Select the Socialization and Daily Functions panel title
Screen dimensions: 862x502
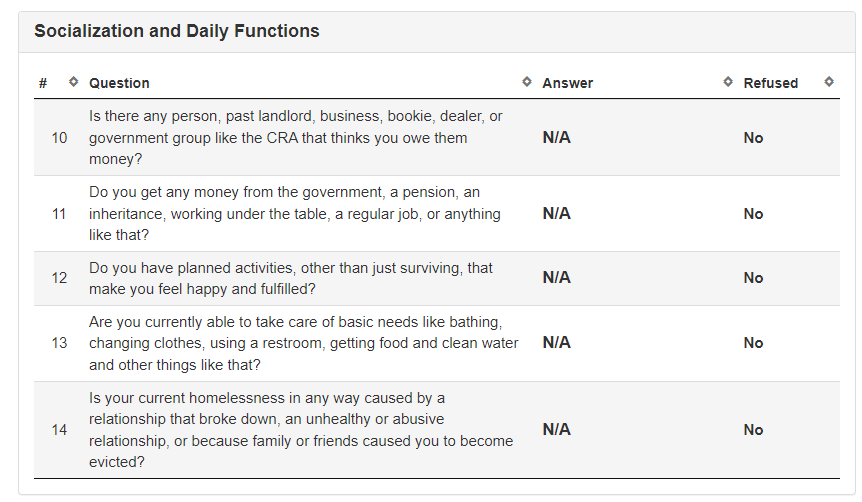click(177, 31)
